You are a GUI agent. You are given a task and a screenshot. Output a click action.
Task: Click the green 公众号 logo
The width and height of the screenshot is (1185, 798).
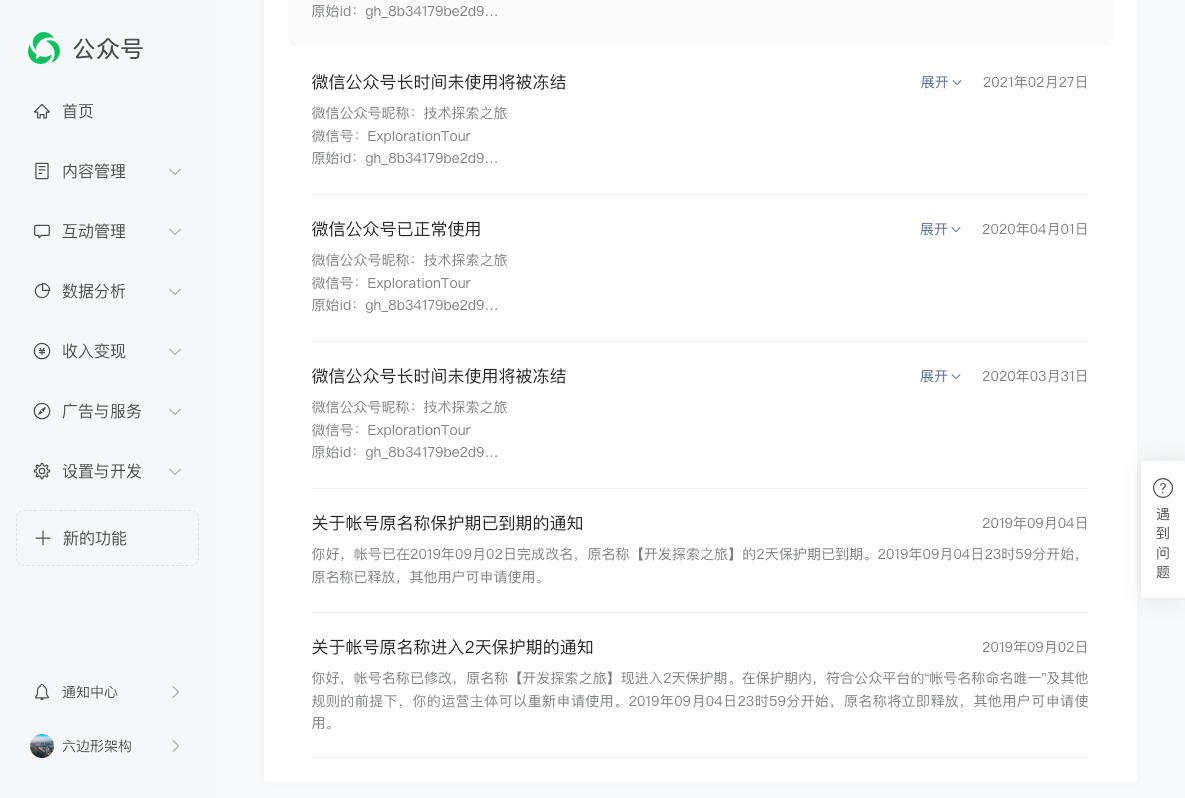click(x=44, y=48)
